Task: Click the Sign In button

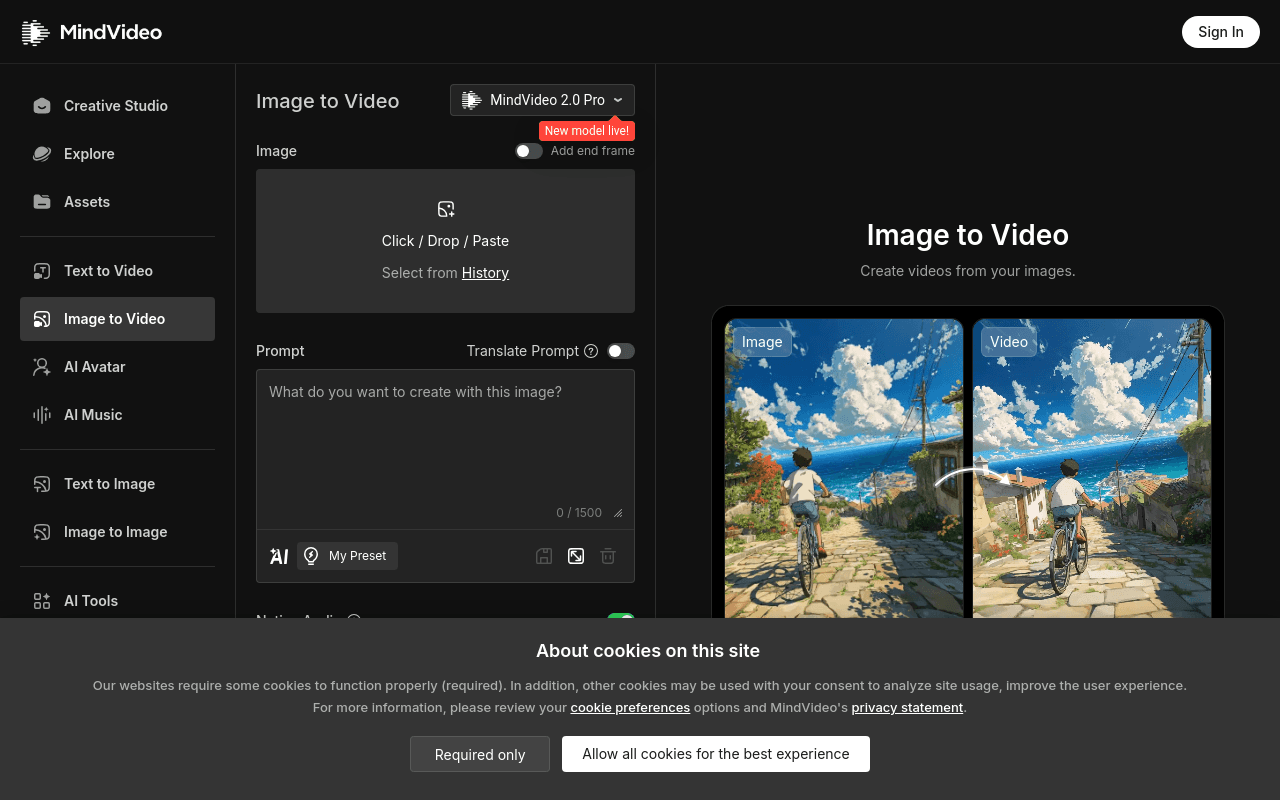Action: 1221,32
